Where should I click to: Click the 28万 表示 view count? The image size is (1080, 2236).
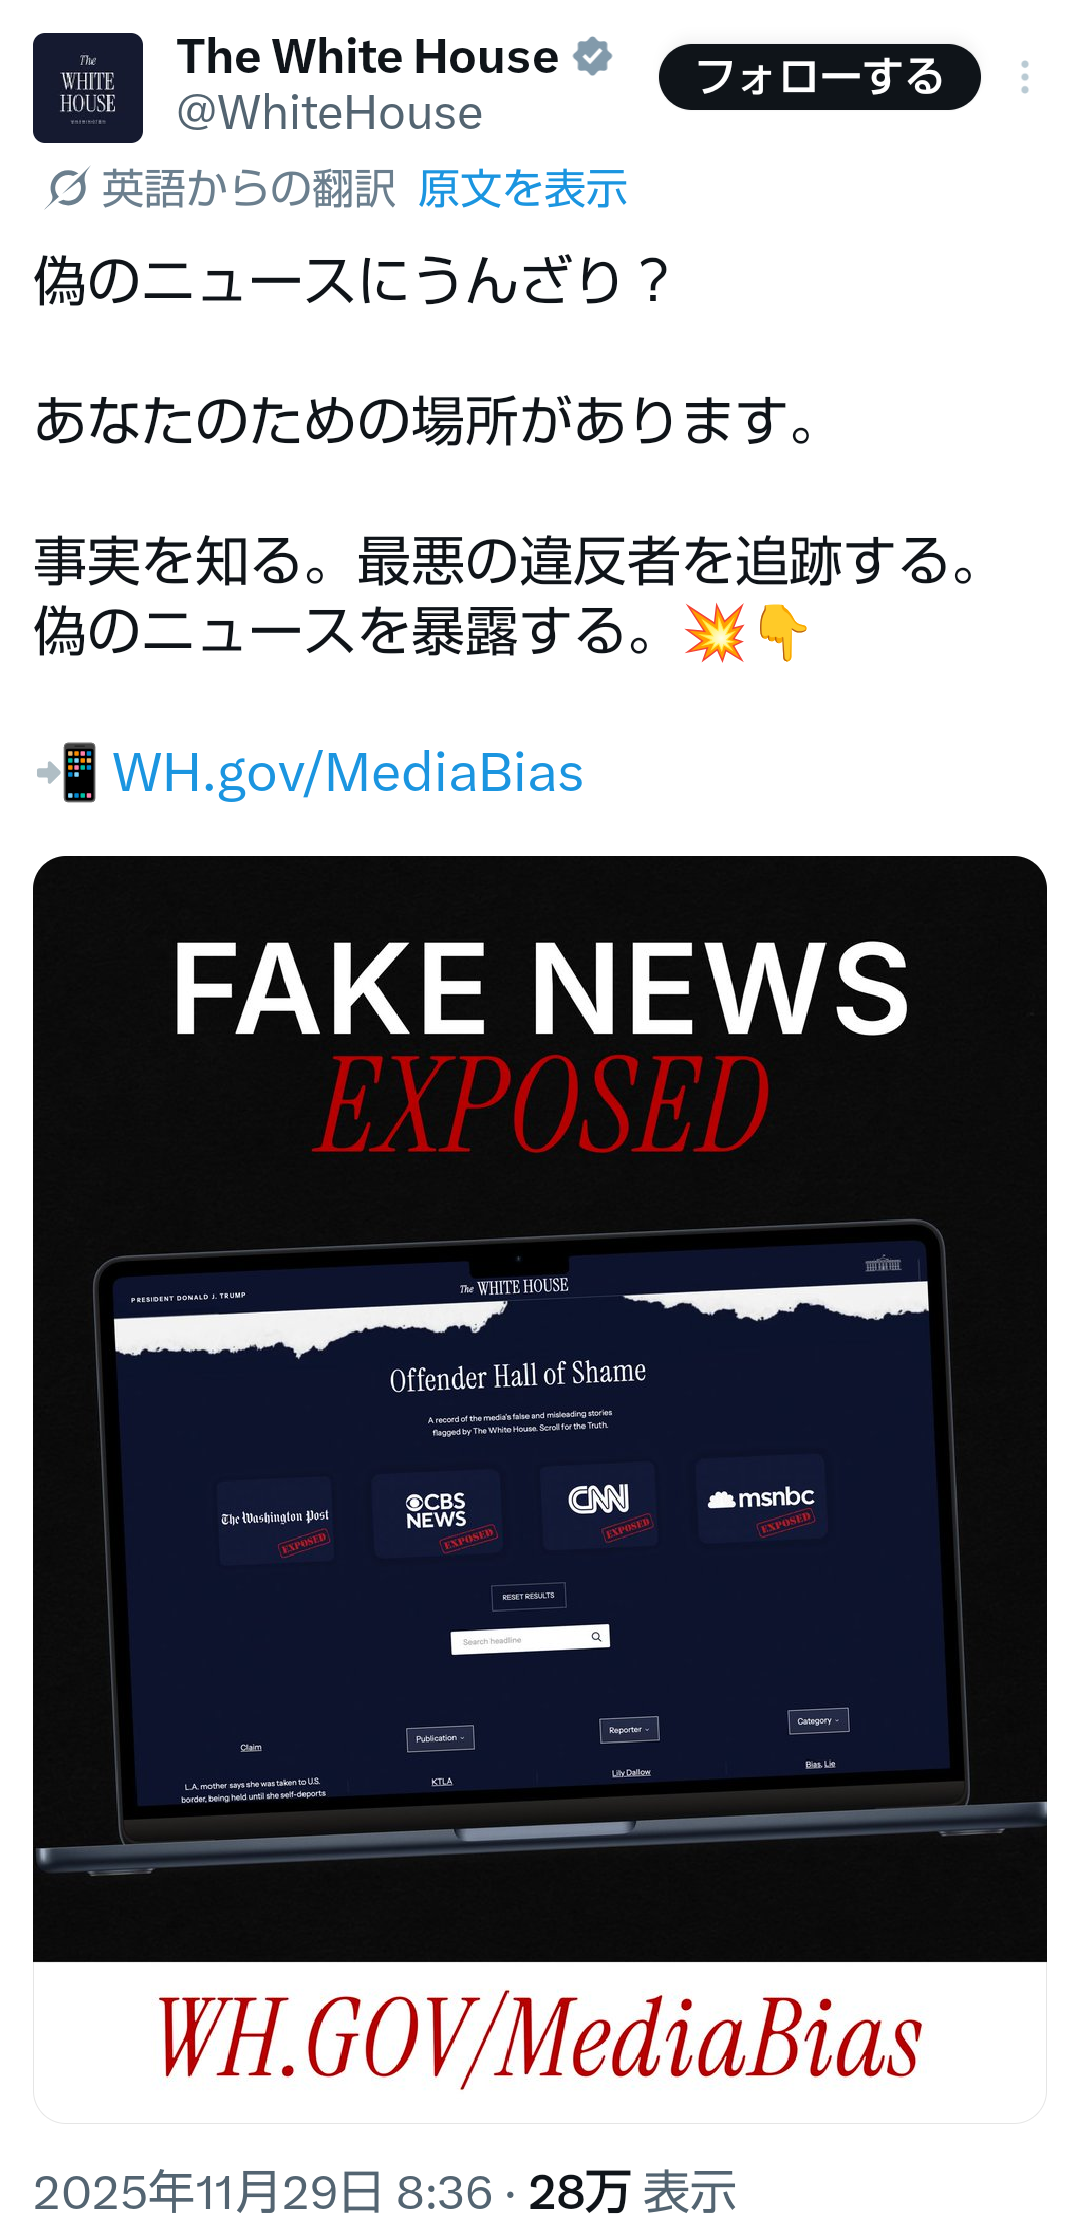click(x=632, y=2192)
